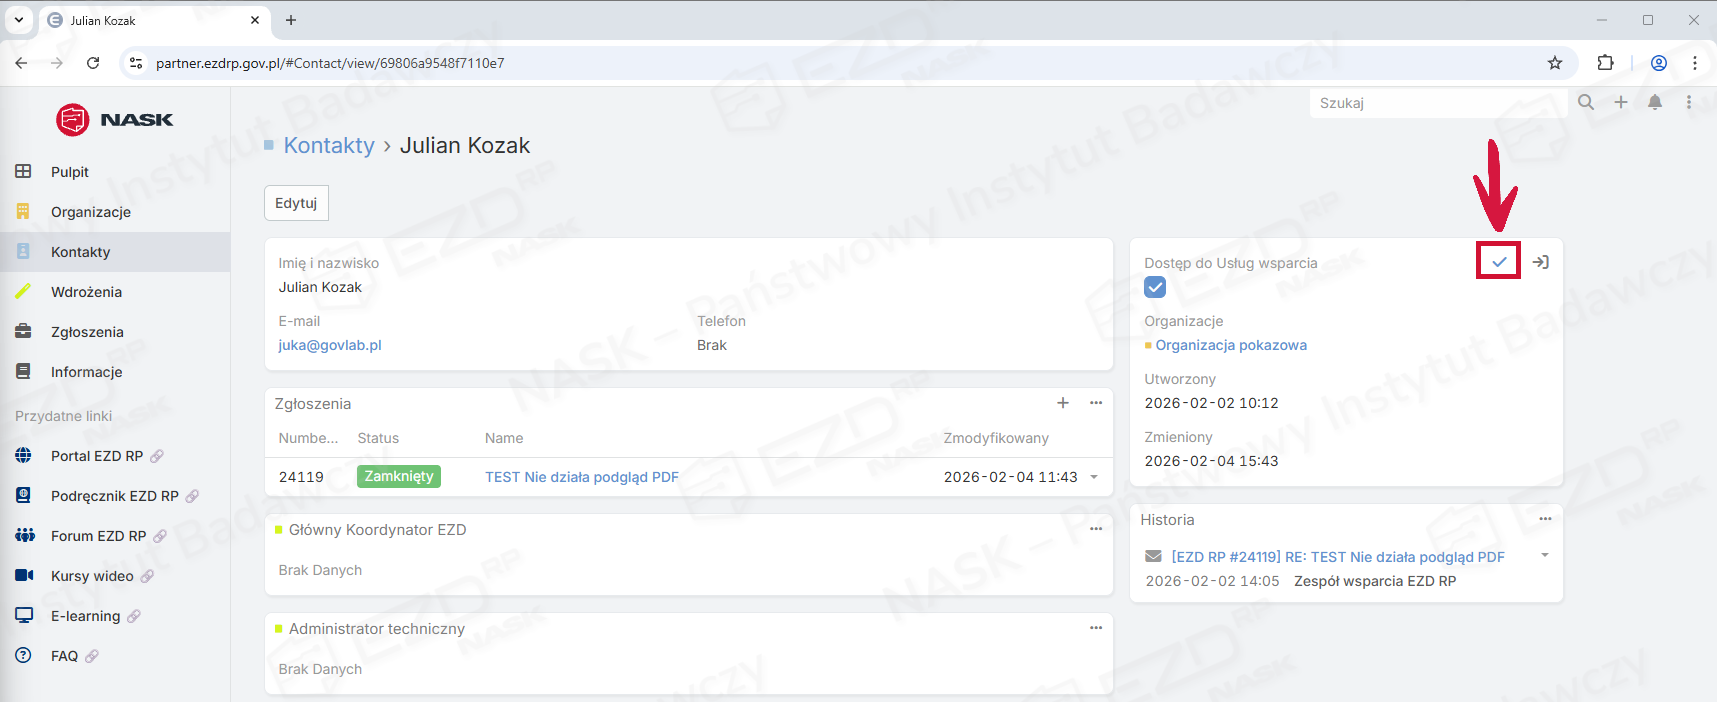Image resolution: width=1717 pixels, height=702 pixels.
Task: Open the browser extensions puzzle icon
Action: point(1605,63)
